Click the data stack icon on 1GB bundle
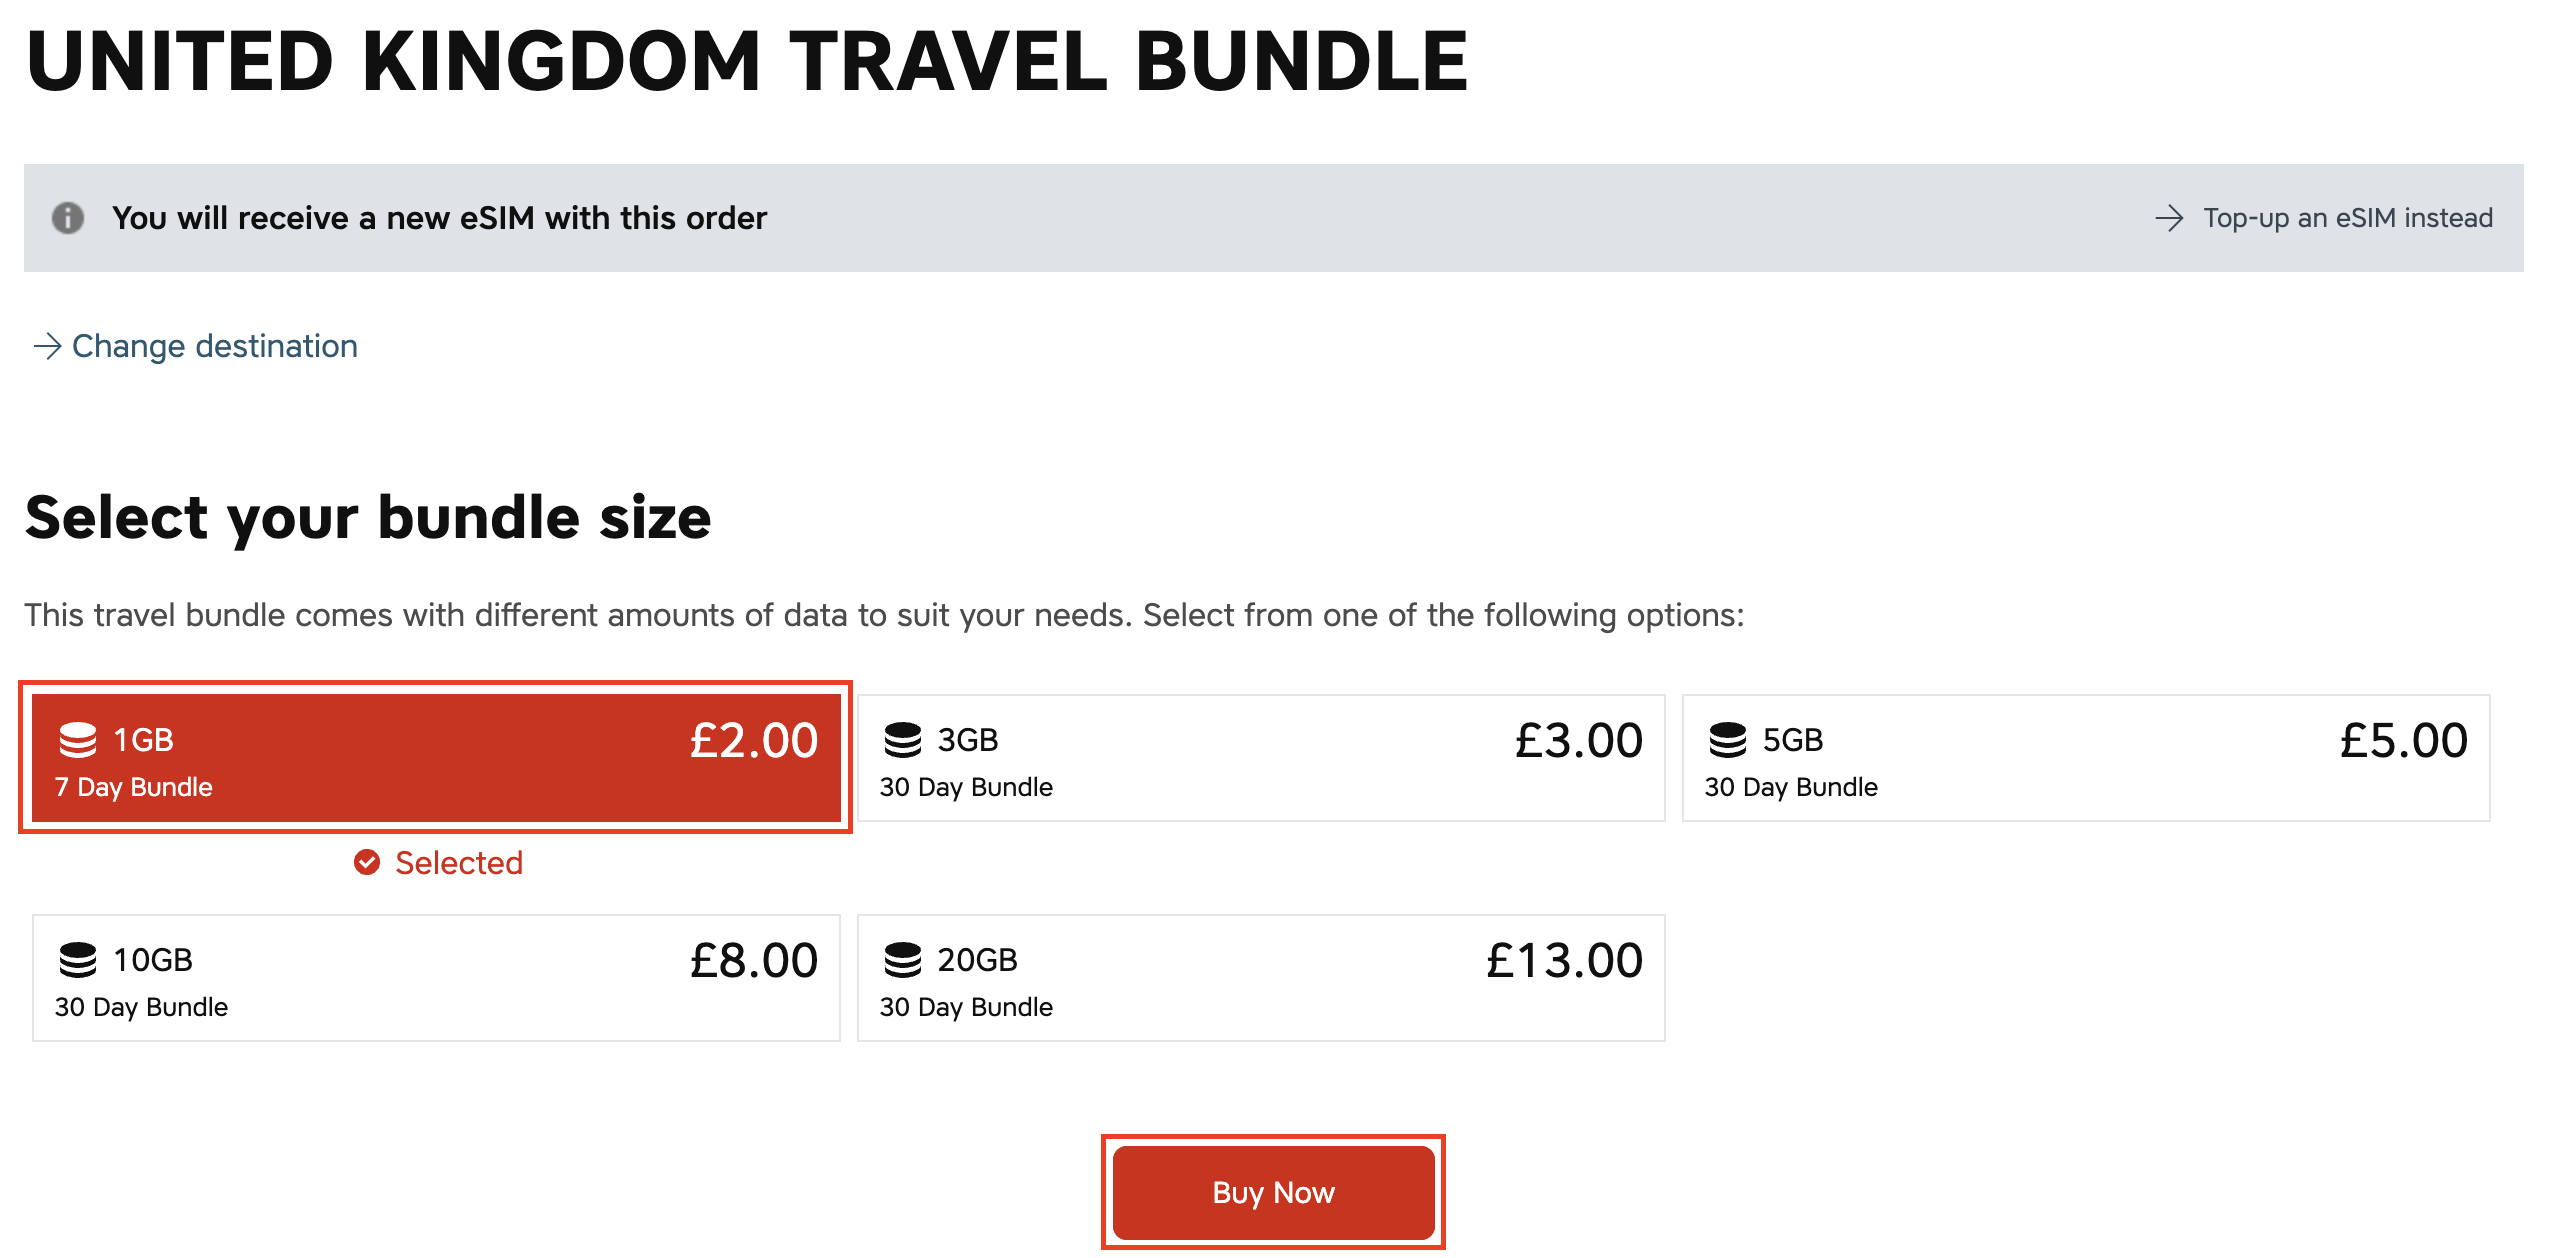 [x=78, y=740]
